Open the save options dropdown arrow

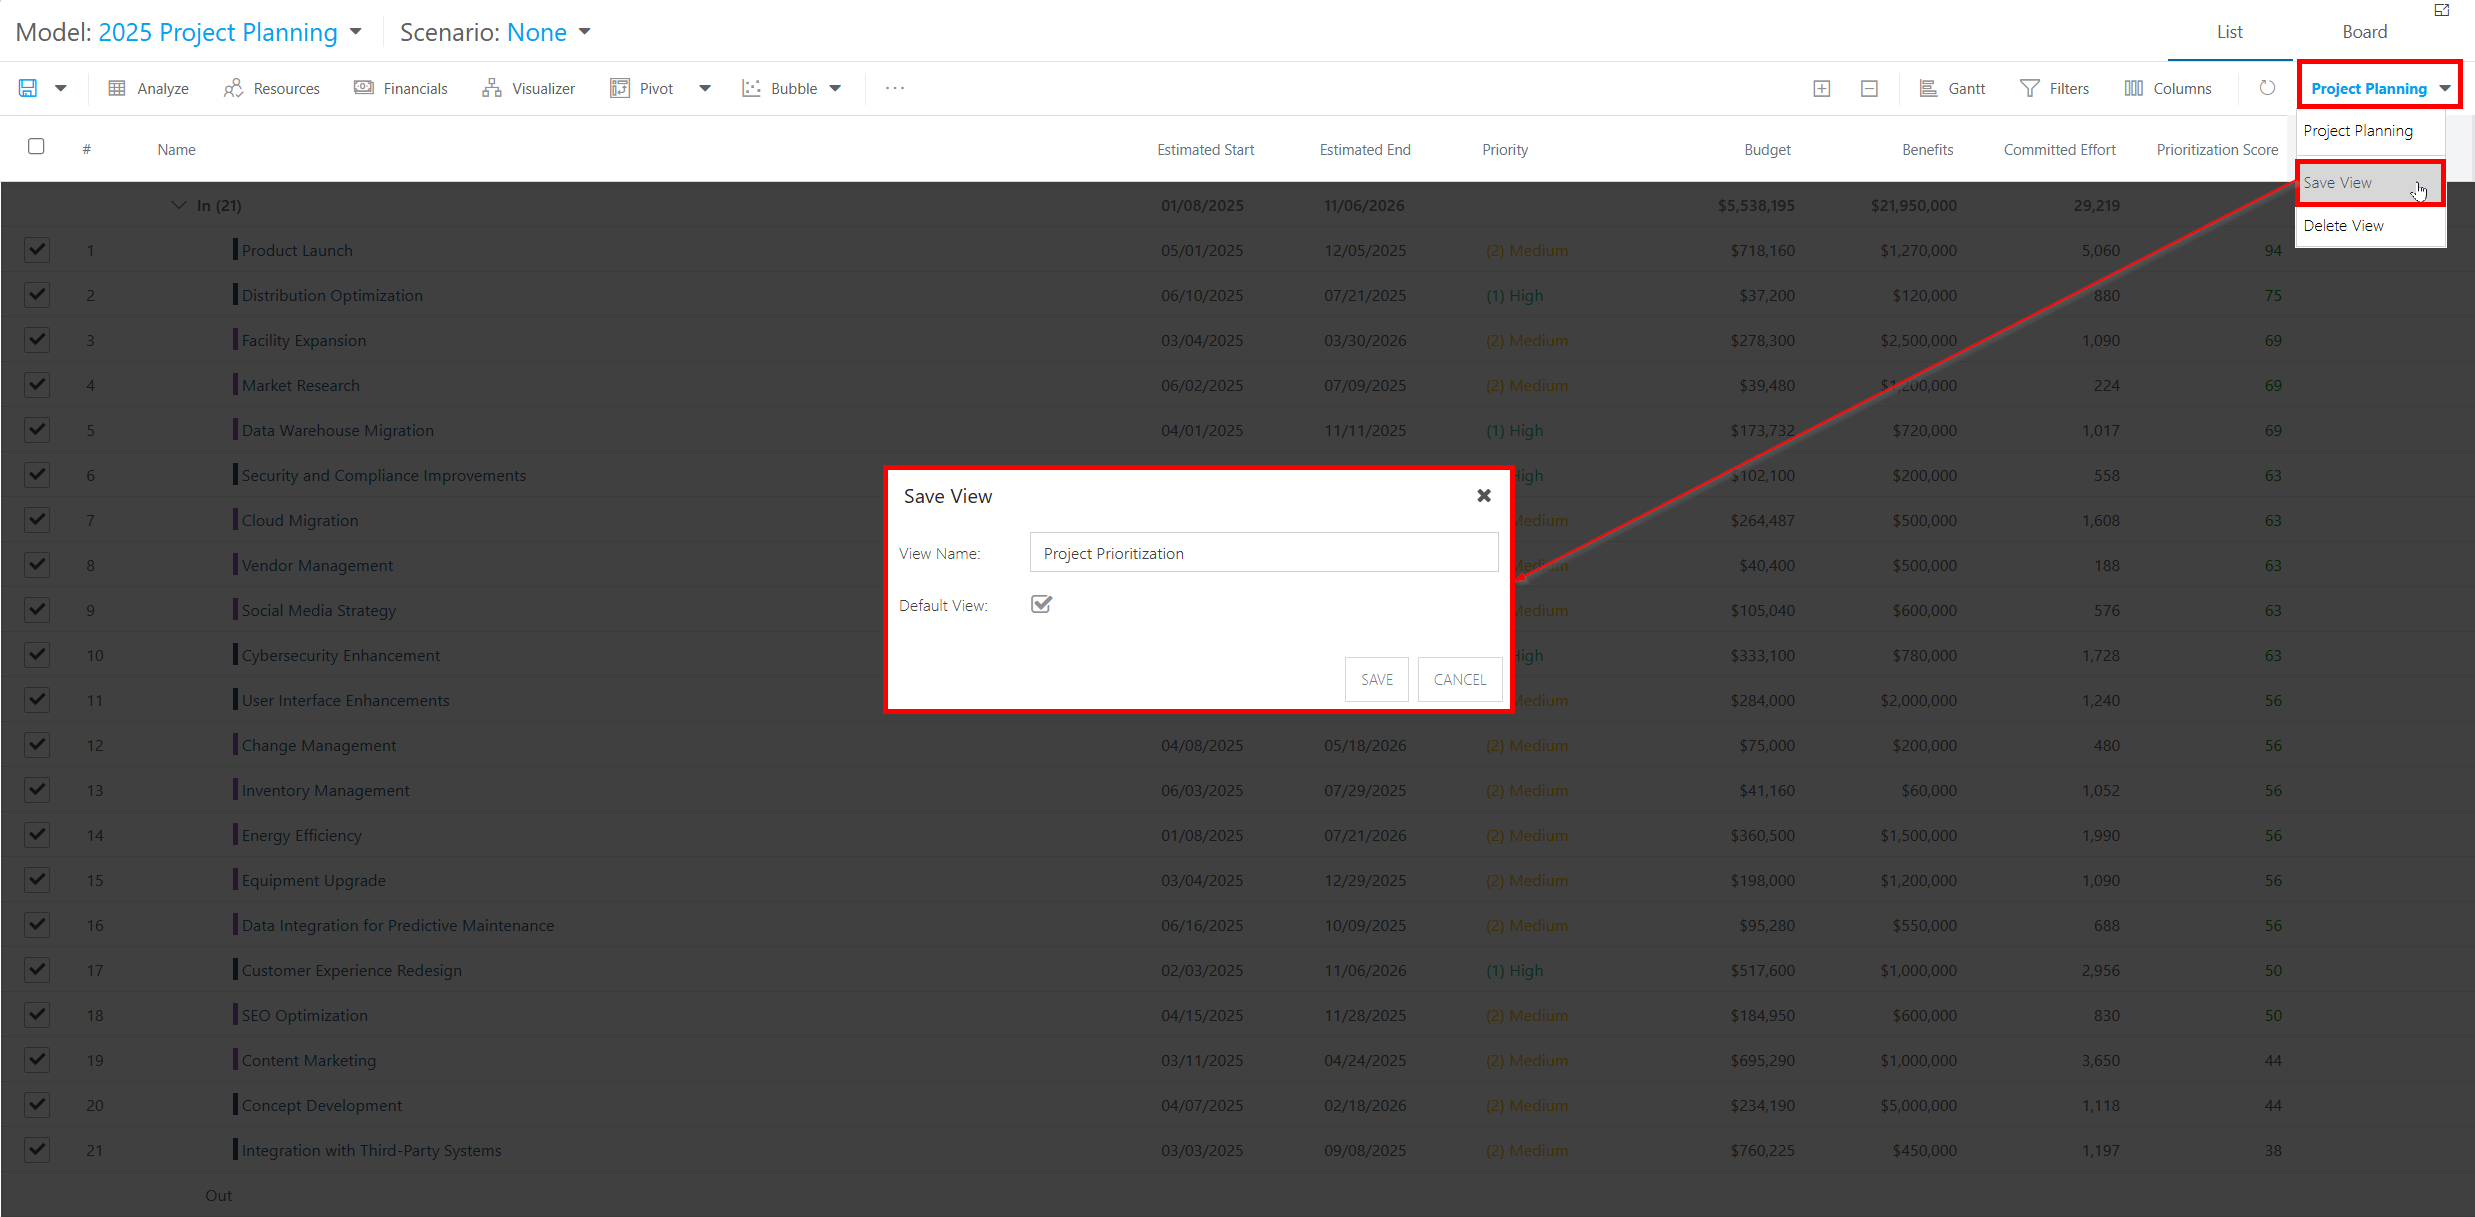pyautogui.click(x=61, y=88)
